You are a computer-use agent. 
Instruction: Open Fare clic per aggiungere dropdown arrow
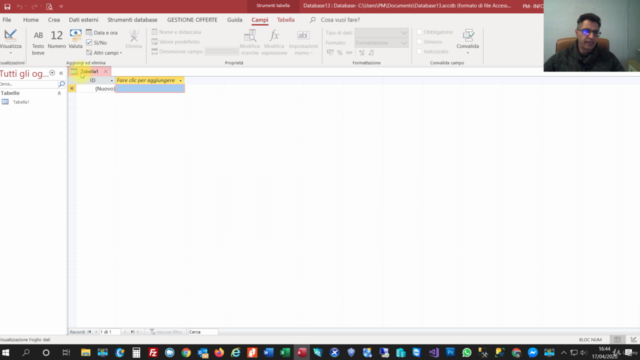pos(180,80)
